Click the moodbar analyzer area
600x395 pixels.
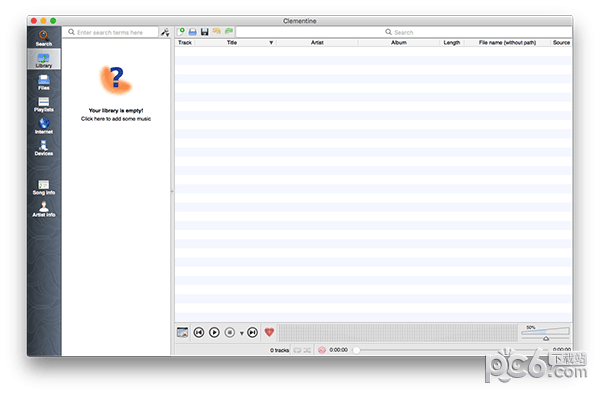(398, 333)
